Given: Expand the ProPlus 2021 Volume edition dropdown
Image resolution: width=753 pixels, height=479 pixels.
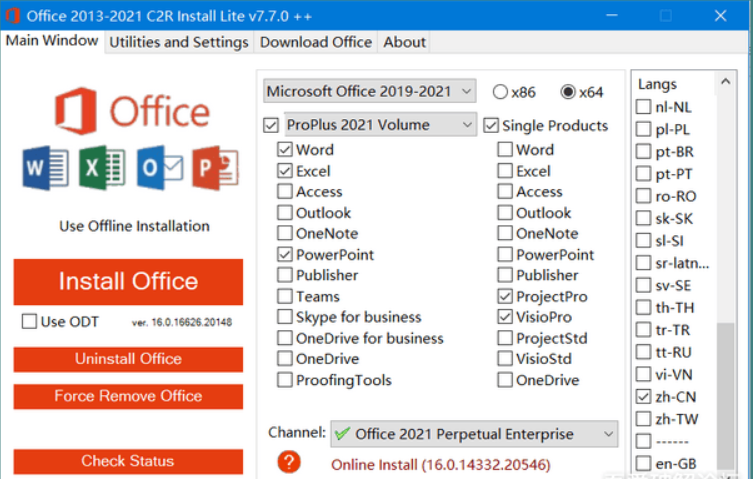Looking at the screenshot, I should [x=380, y=125].
